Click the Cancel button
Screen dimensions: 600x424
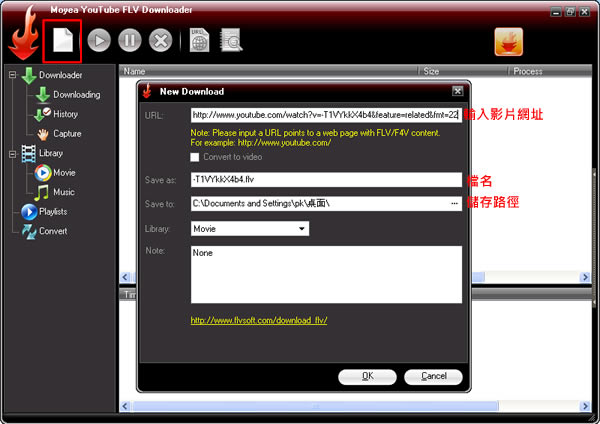coord(433,377)
